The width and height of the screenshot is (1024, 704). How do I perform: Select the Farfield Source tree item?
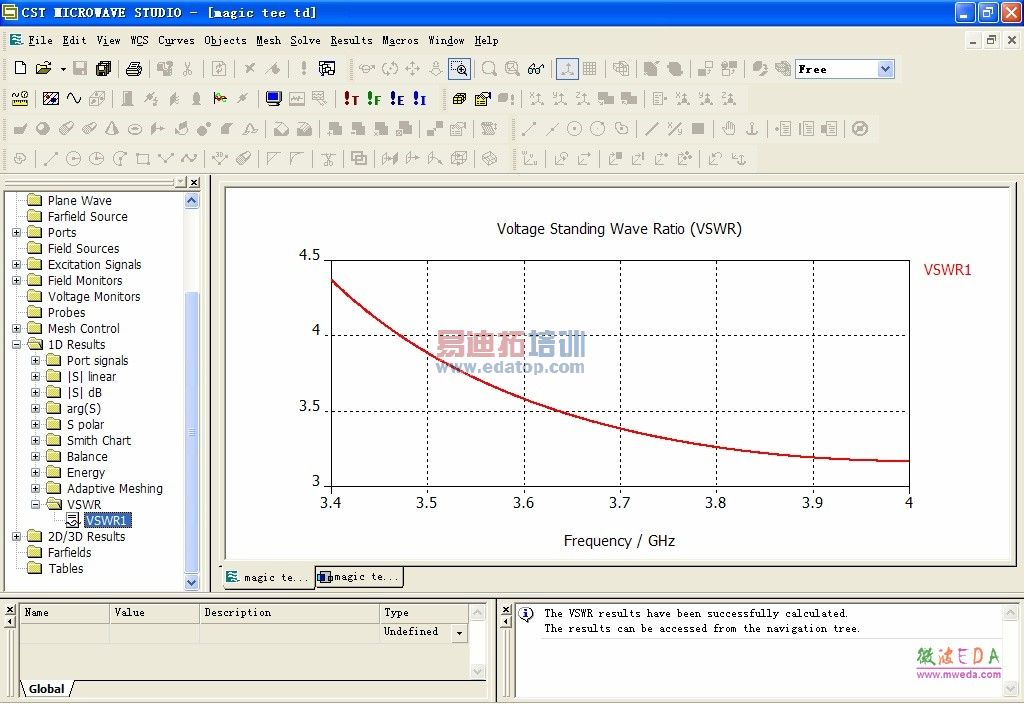coord(88,216)
